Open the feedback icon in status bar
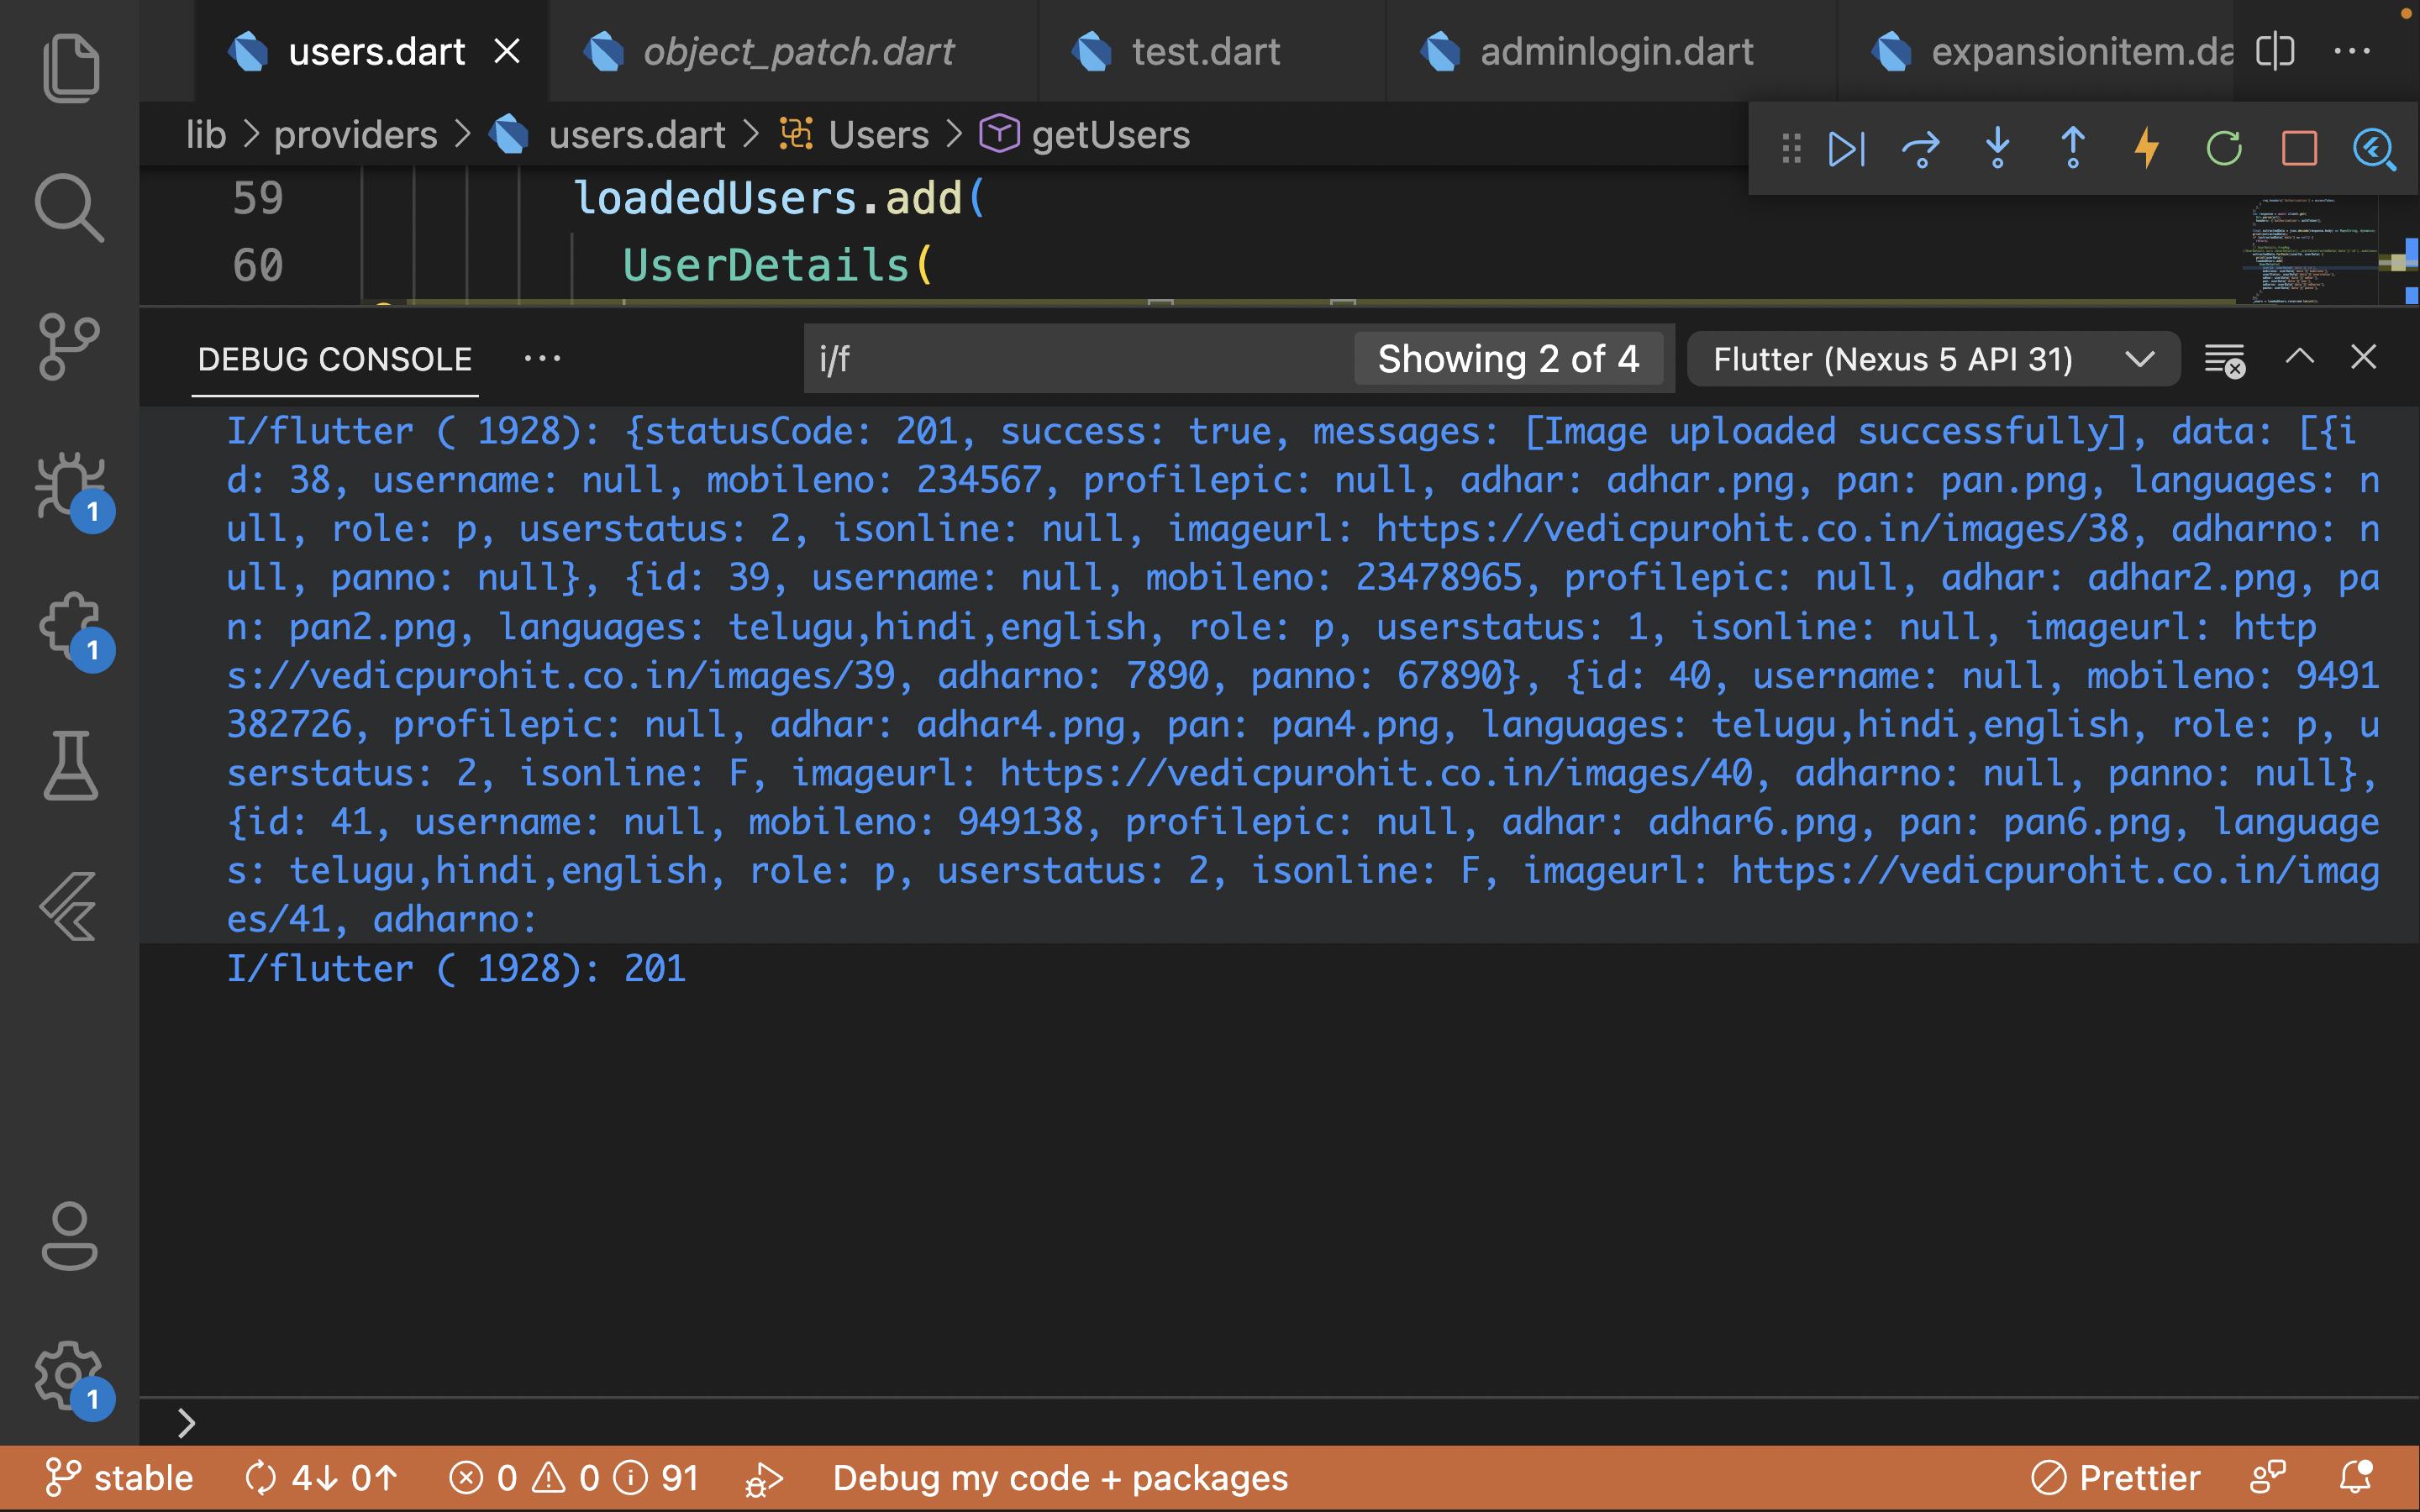This screenshot has height=1512, width=2420. point(2268,1478)
